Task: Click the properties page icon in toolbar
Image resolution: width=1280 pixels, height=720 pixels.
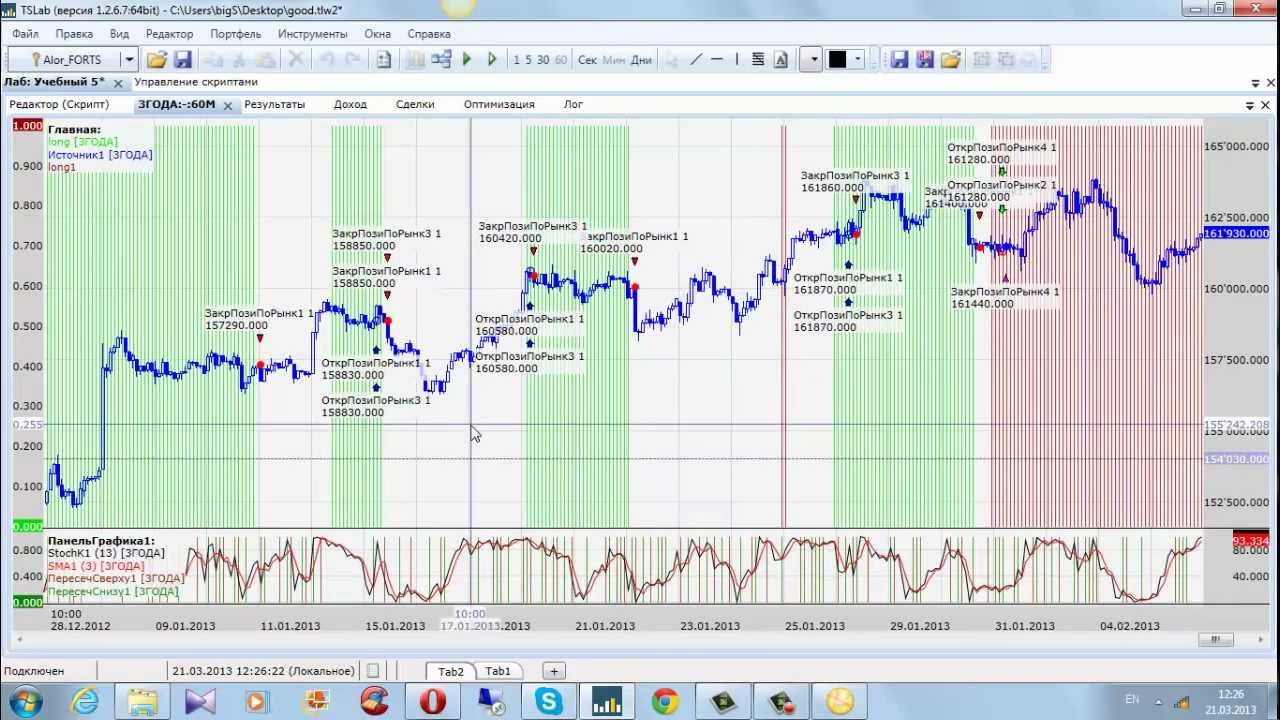Action: pos(384,60)
